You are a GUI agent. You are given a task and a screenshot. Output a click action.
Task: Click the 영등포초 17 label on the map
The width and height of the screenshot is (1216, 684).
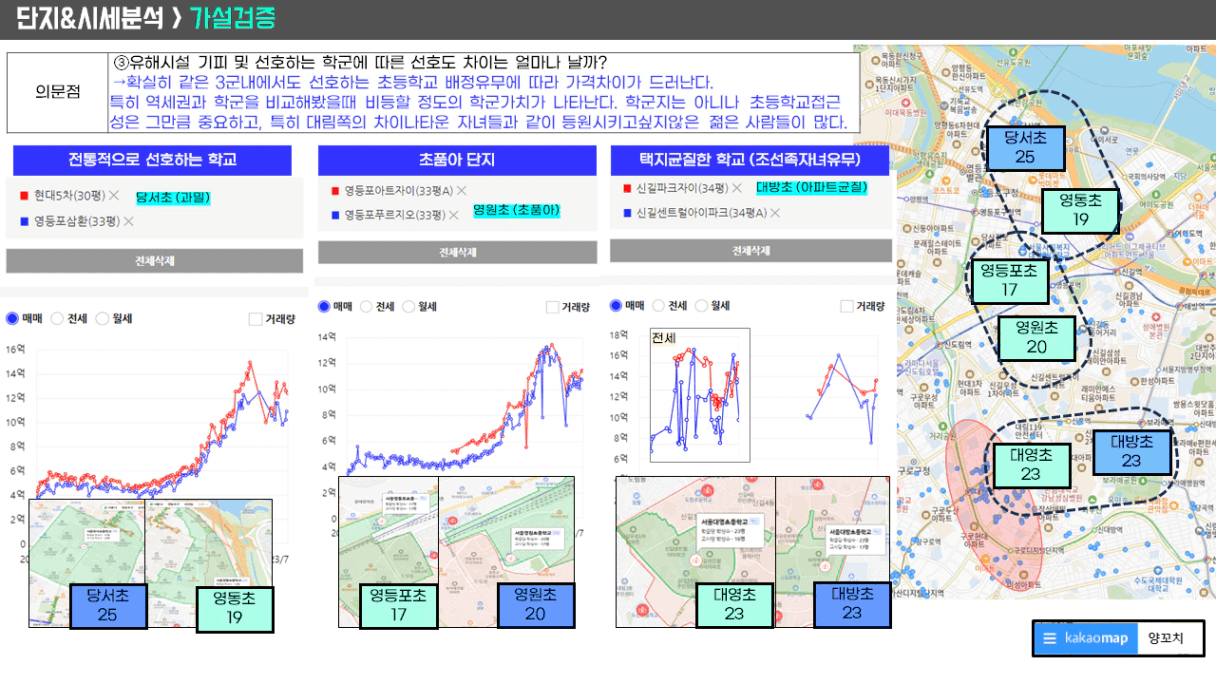pyautogui.click(x=1010, y=280)
